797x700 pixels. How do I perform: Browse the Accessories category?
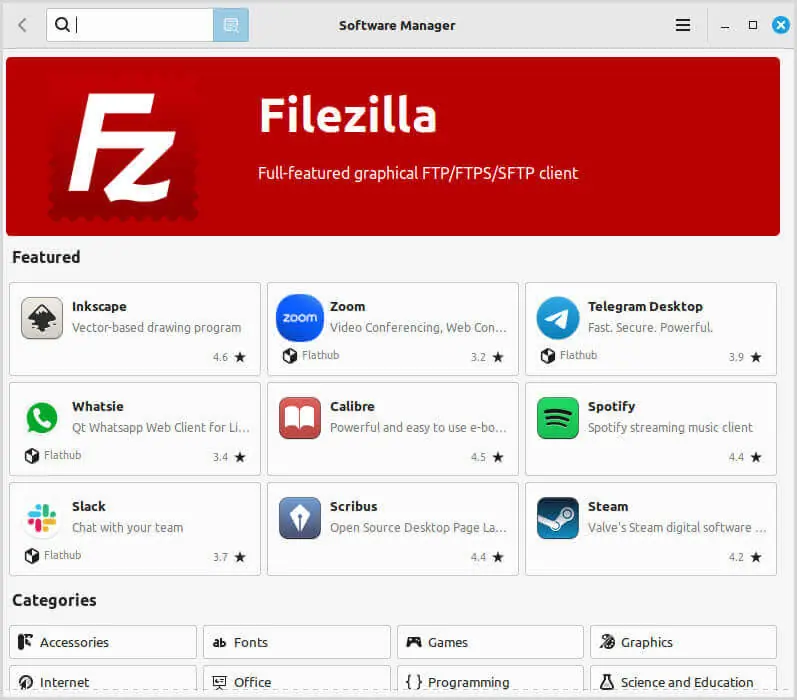(x=103, y=642)
